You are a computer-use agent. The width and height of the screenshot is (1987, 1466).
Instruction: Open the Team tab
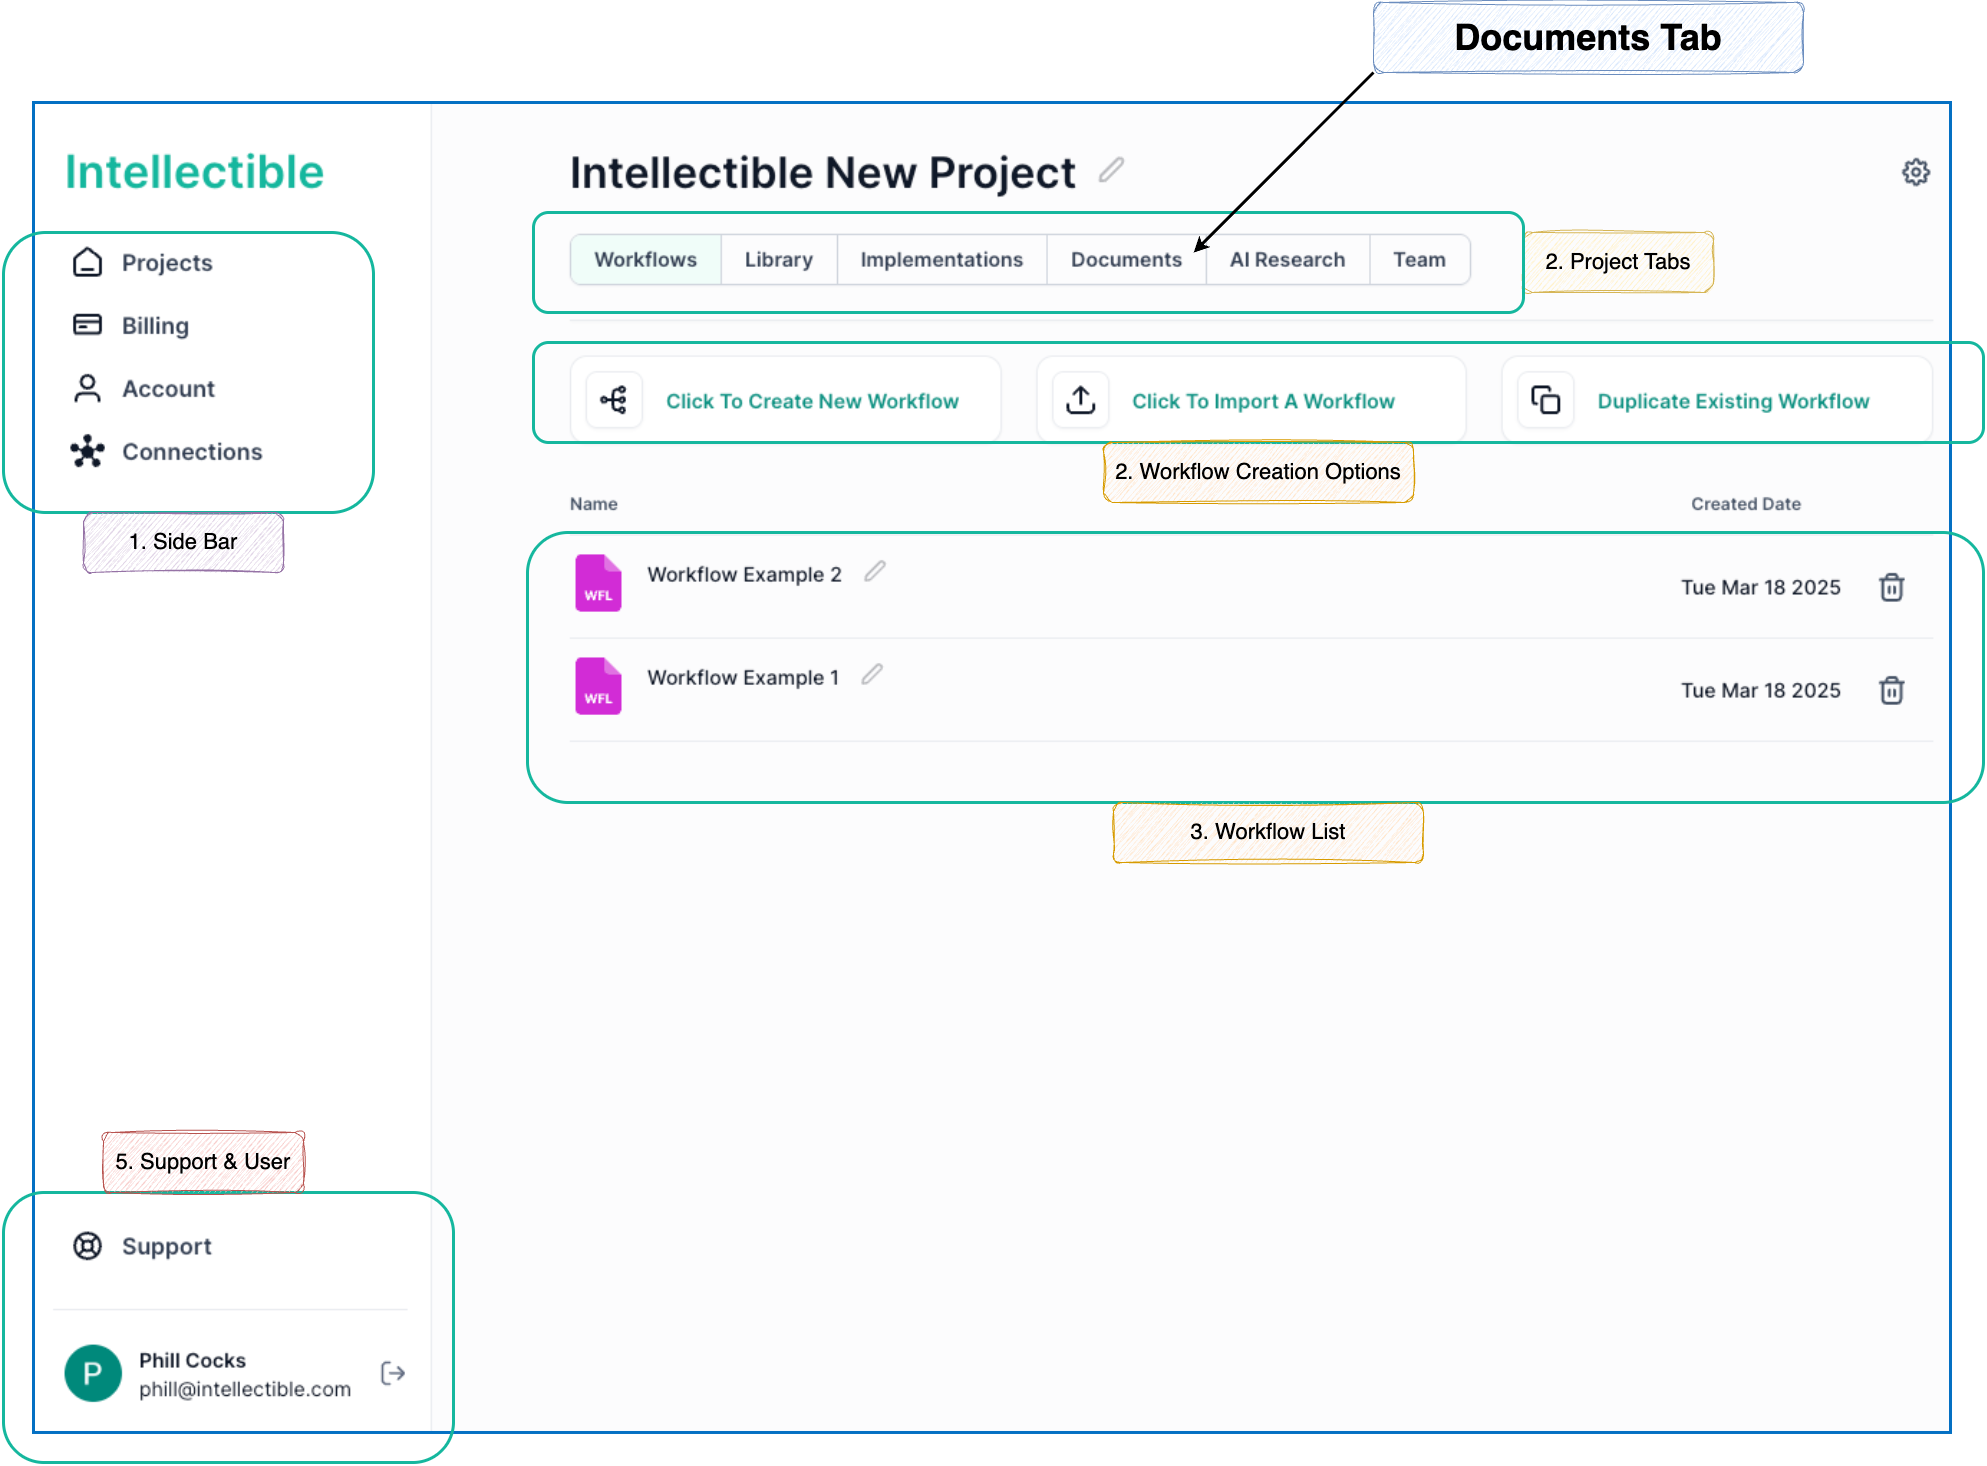click(x=1420, y=260)
